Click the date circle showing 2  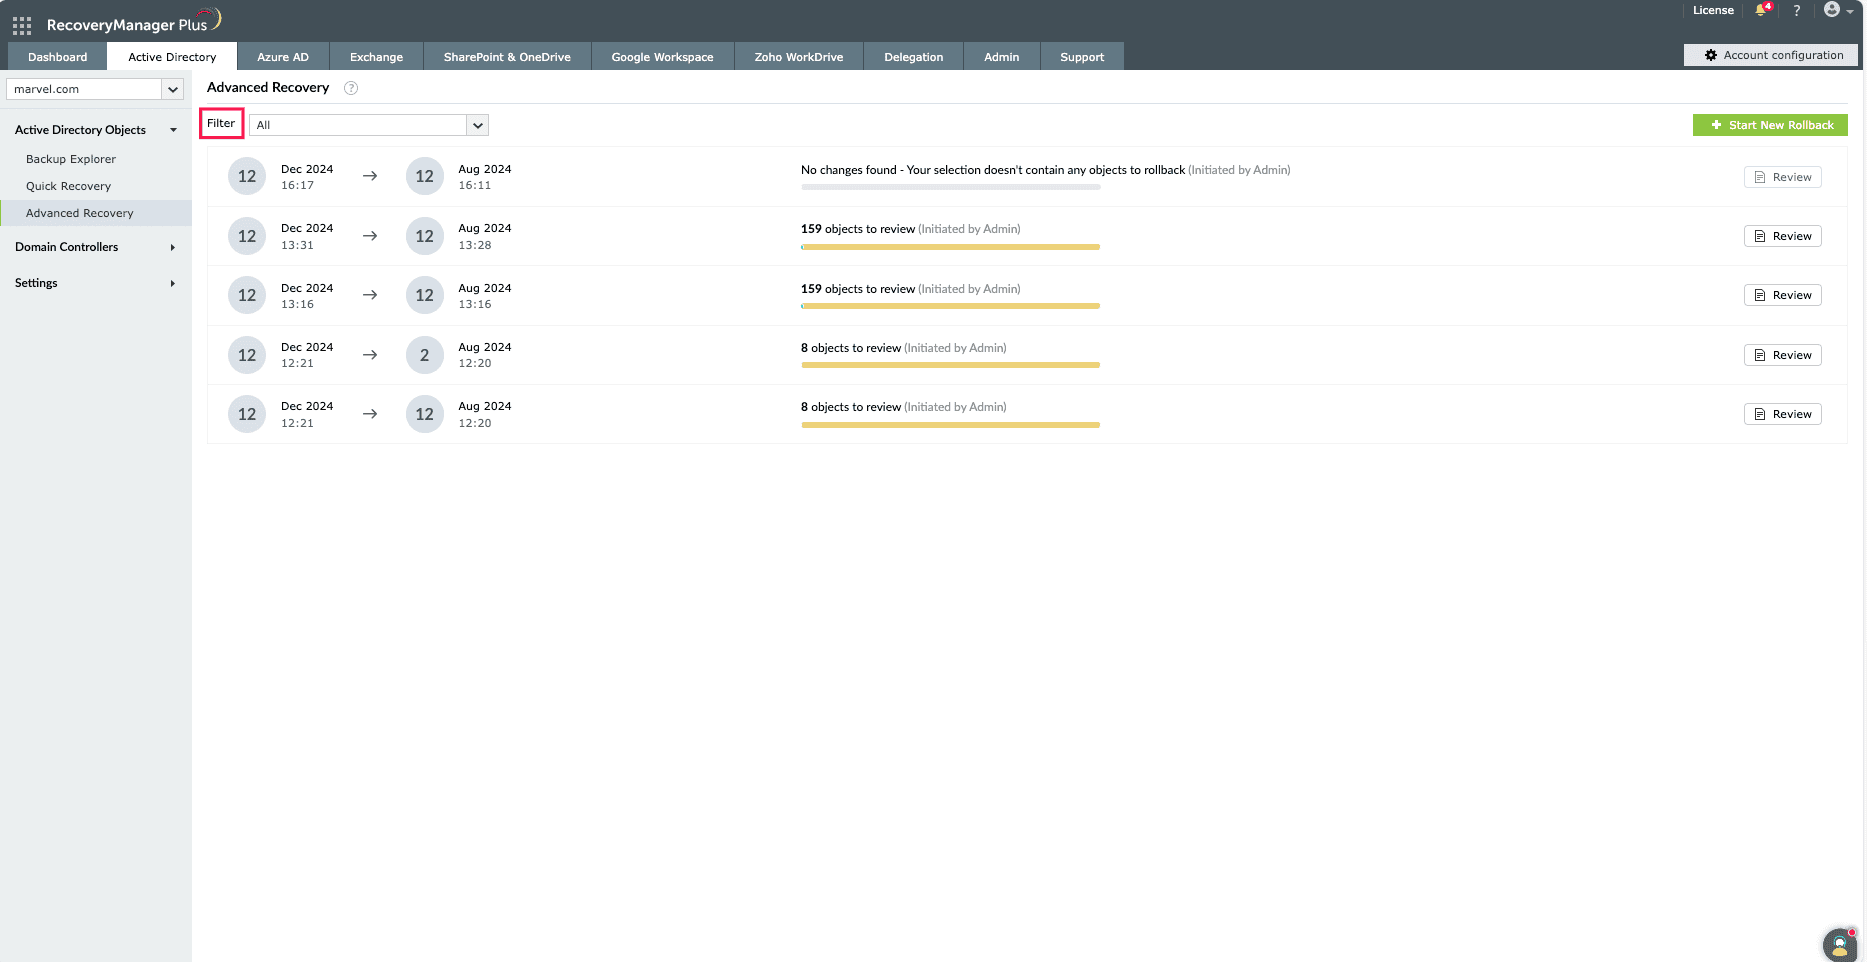(x=424, y=355)
